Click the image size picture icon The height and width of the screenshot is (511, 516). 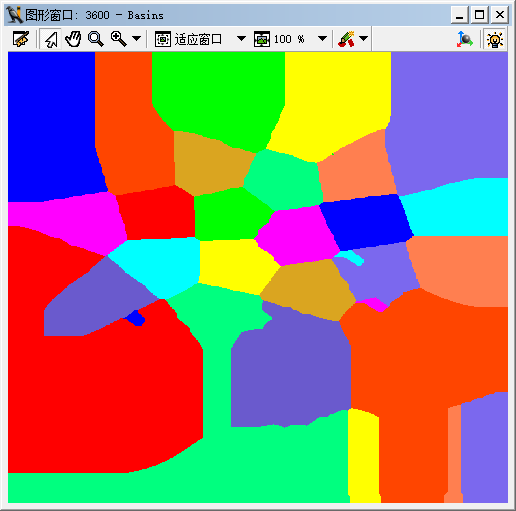point(262,39)
